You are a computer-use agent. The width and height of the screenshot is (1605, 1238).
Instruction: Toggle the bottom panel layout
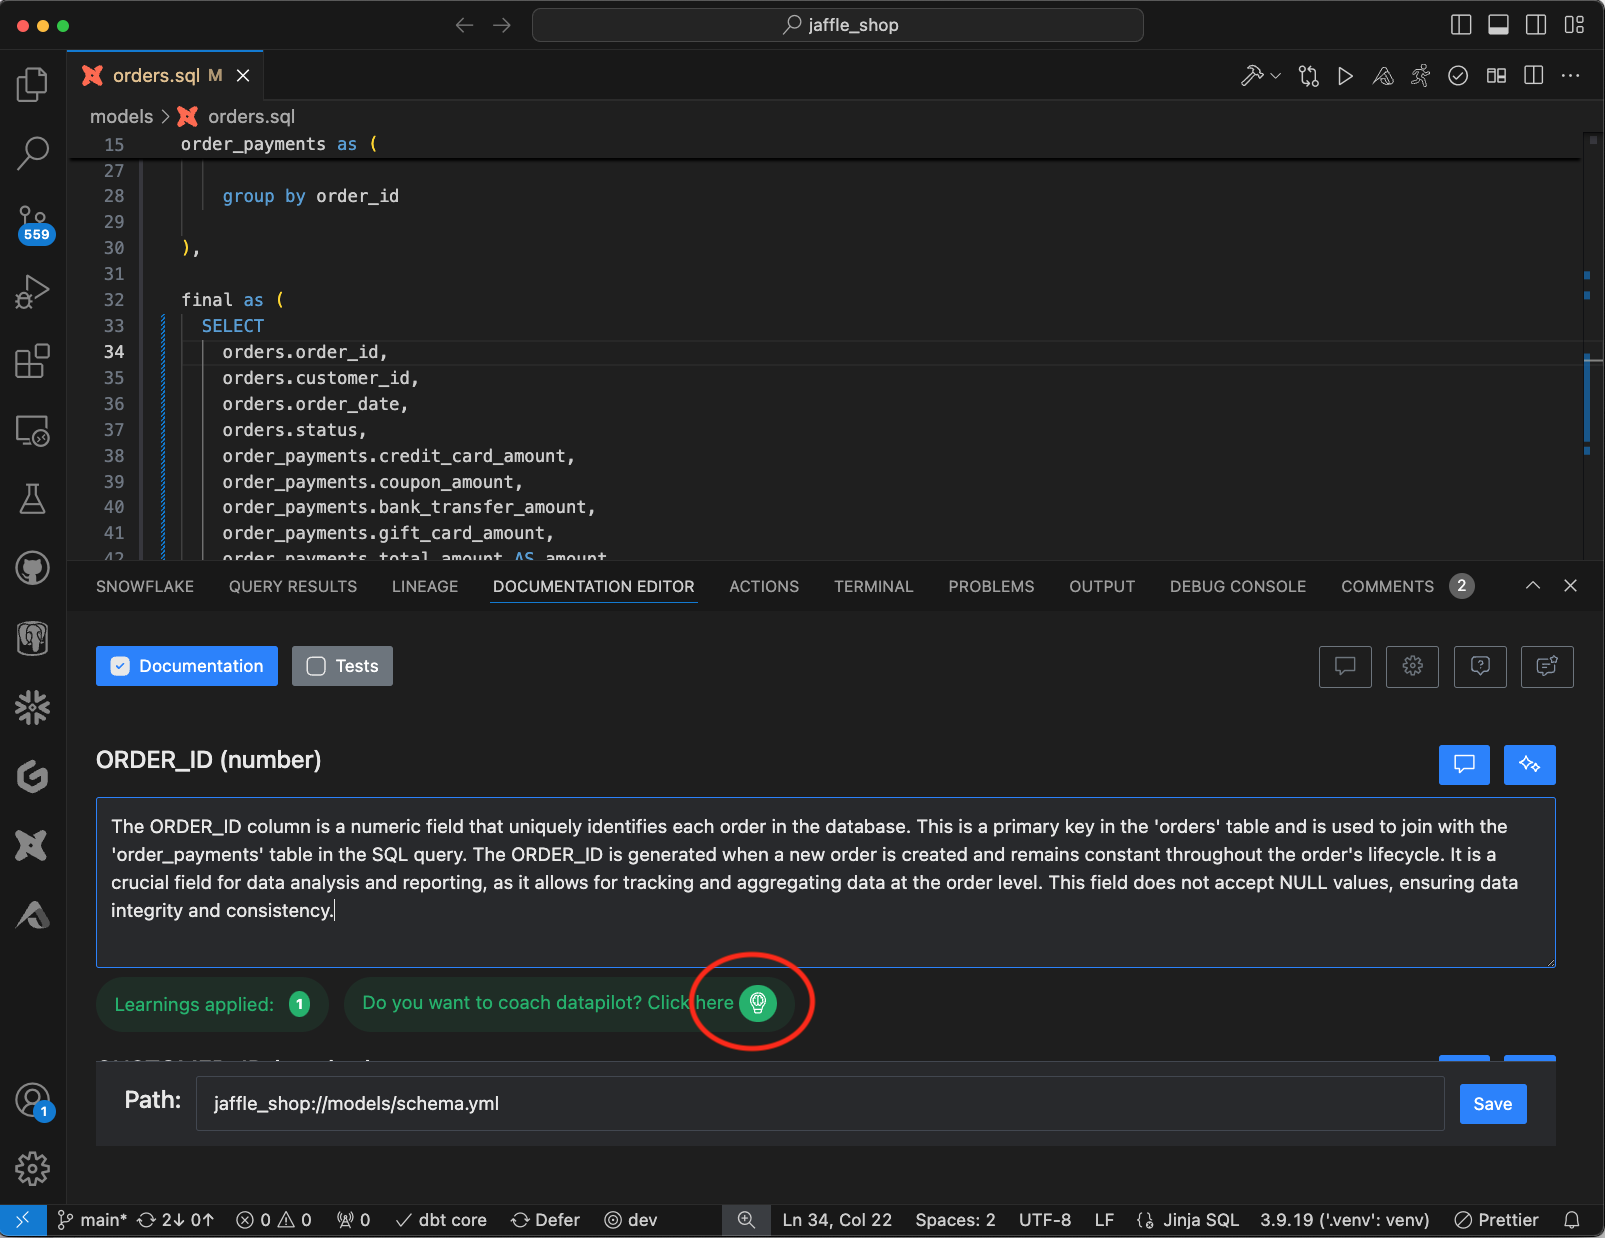pyautogui.click(x=1498, y=25)
